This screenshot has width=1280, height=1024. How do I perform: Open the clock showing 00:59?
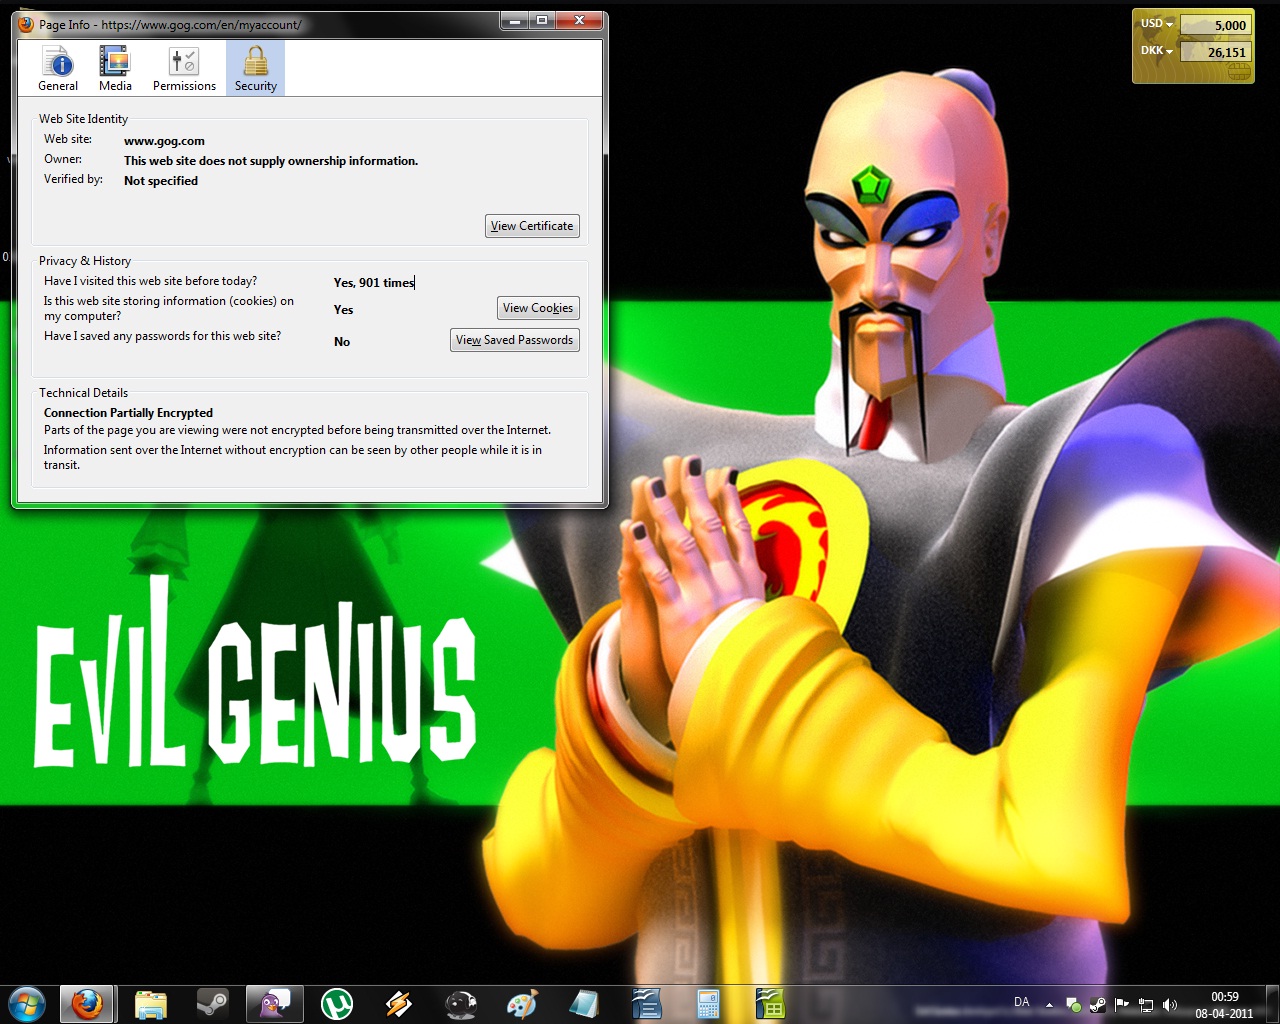tap(1224, 1004)
